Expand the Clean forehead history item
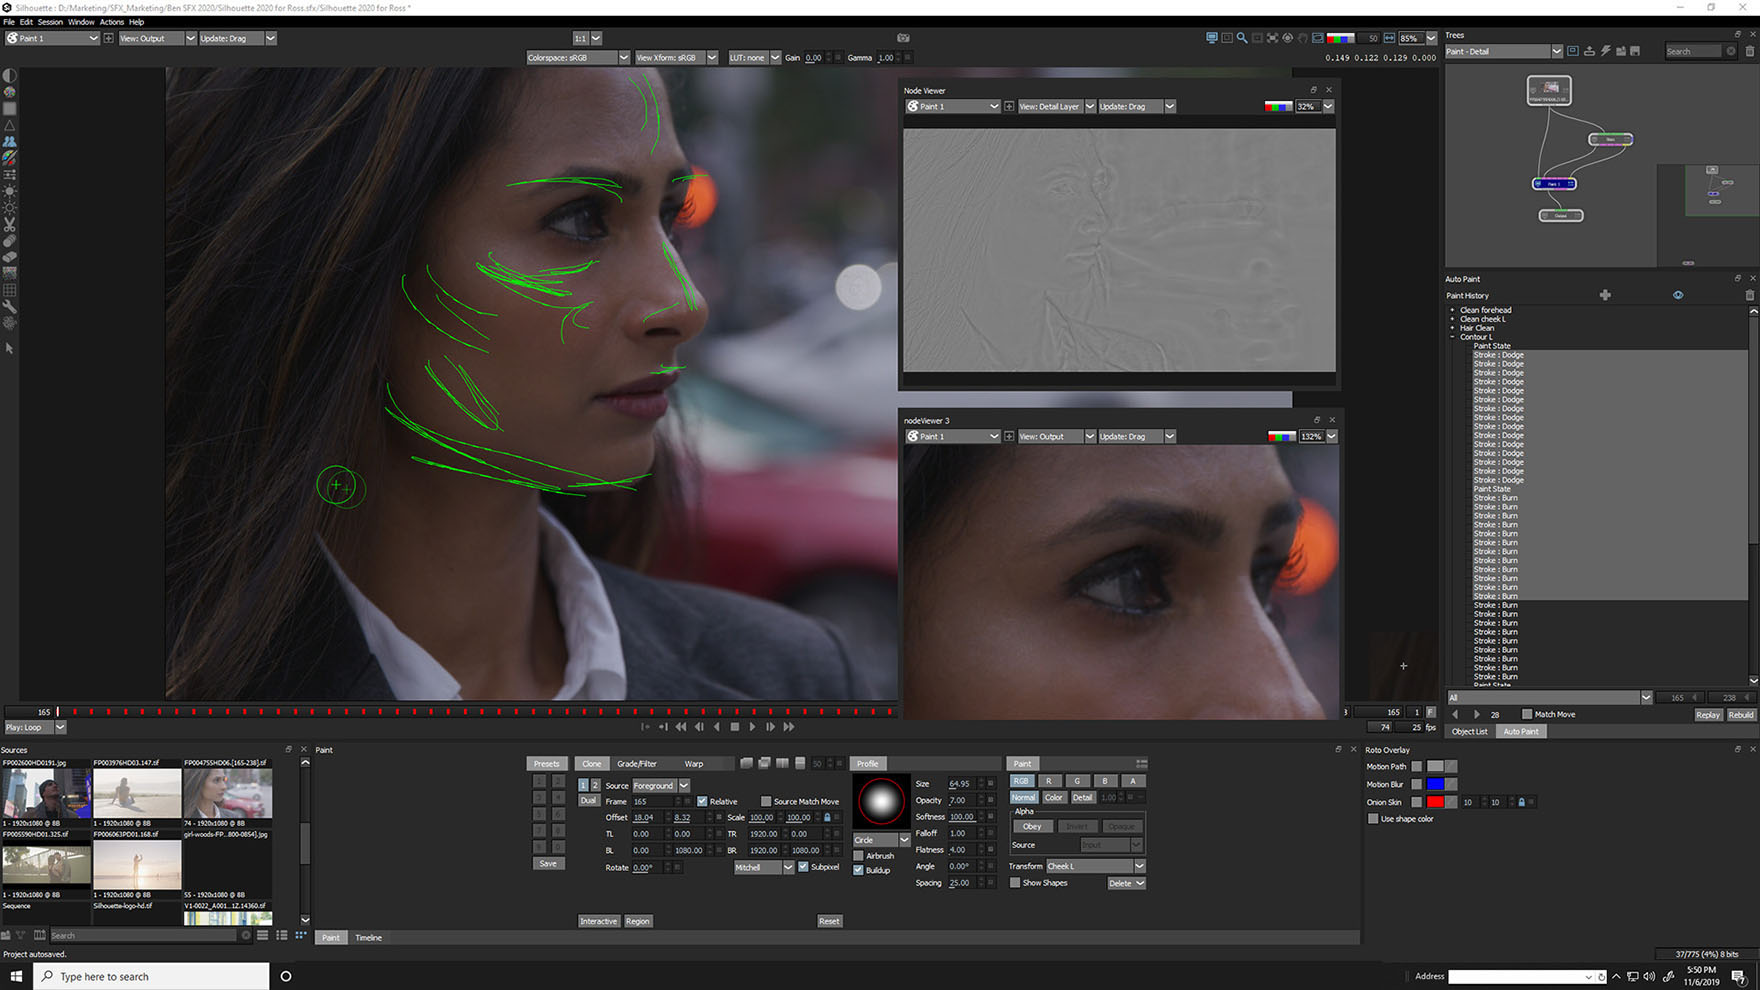1760x990 pixels. 1453,310
